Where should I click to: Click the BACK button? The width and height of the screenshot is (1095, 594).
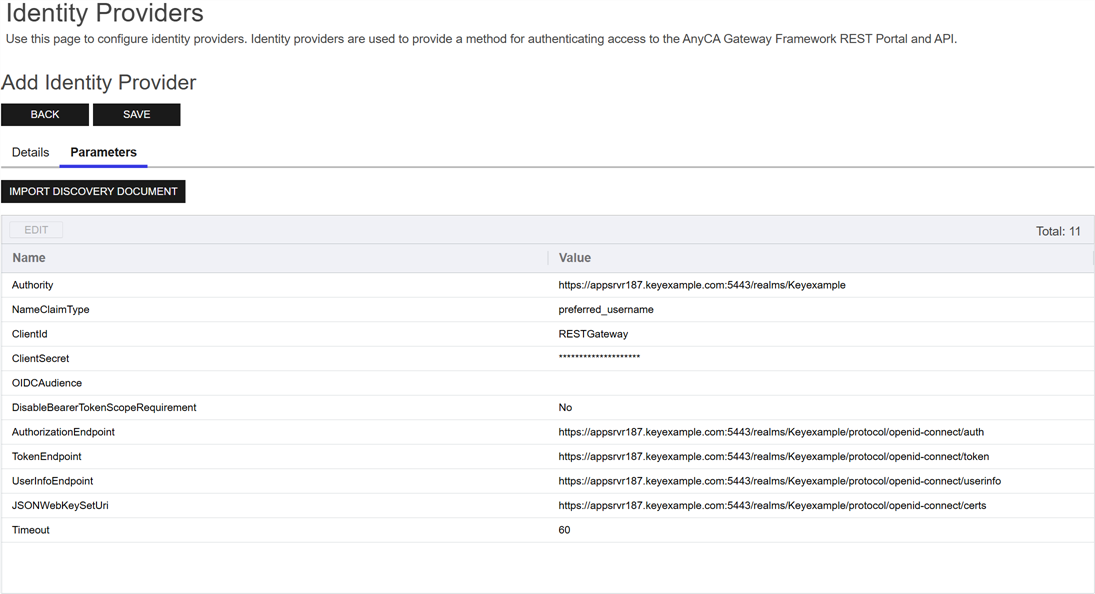coord(45,115)
